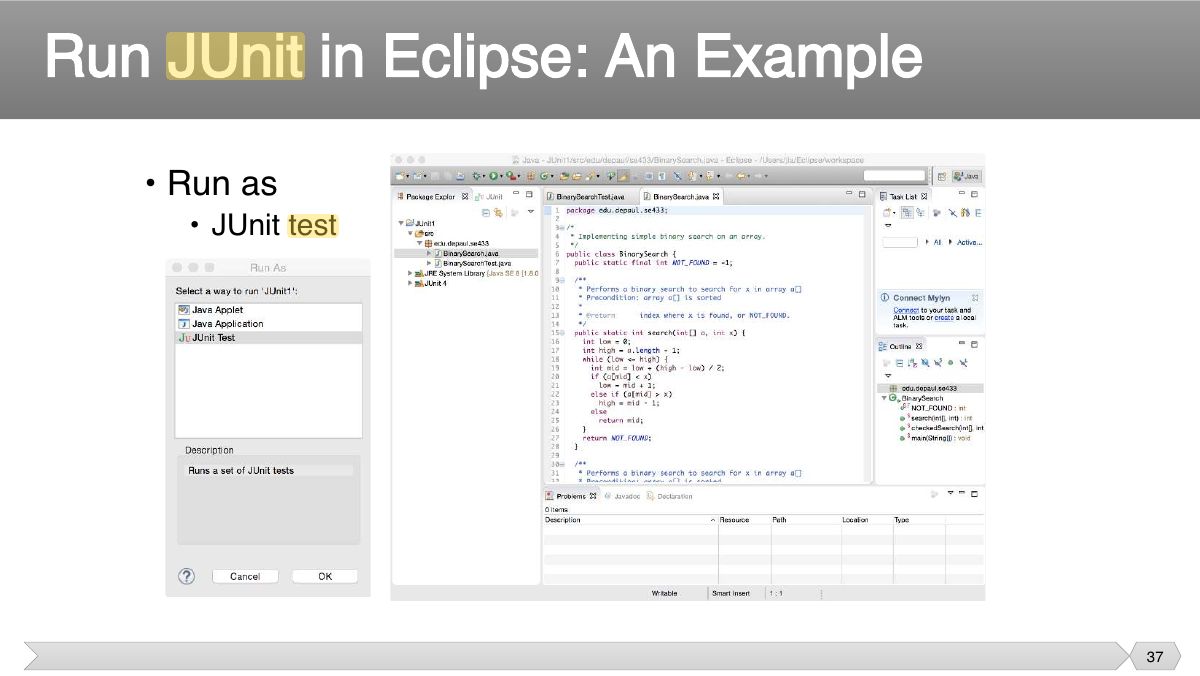Viewport: 1200px width, 676px height.
Task: Click the green Run button in Eclipse toolbar
Action: tap(493, 176)
